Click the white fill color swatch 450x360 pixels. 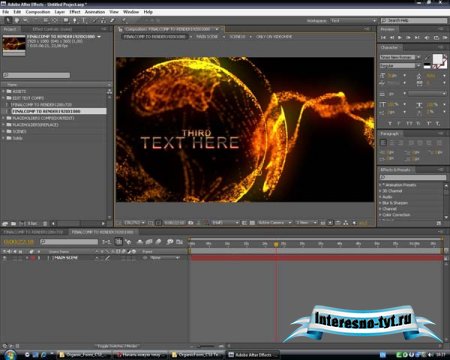click(437, 59)
